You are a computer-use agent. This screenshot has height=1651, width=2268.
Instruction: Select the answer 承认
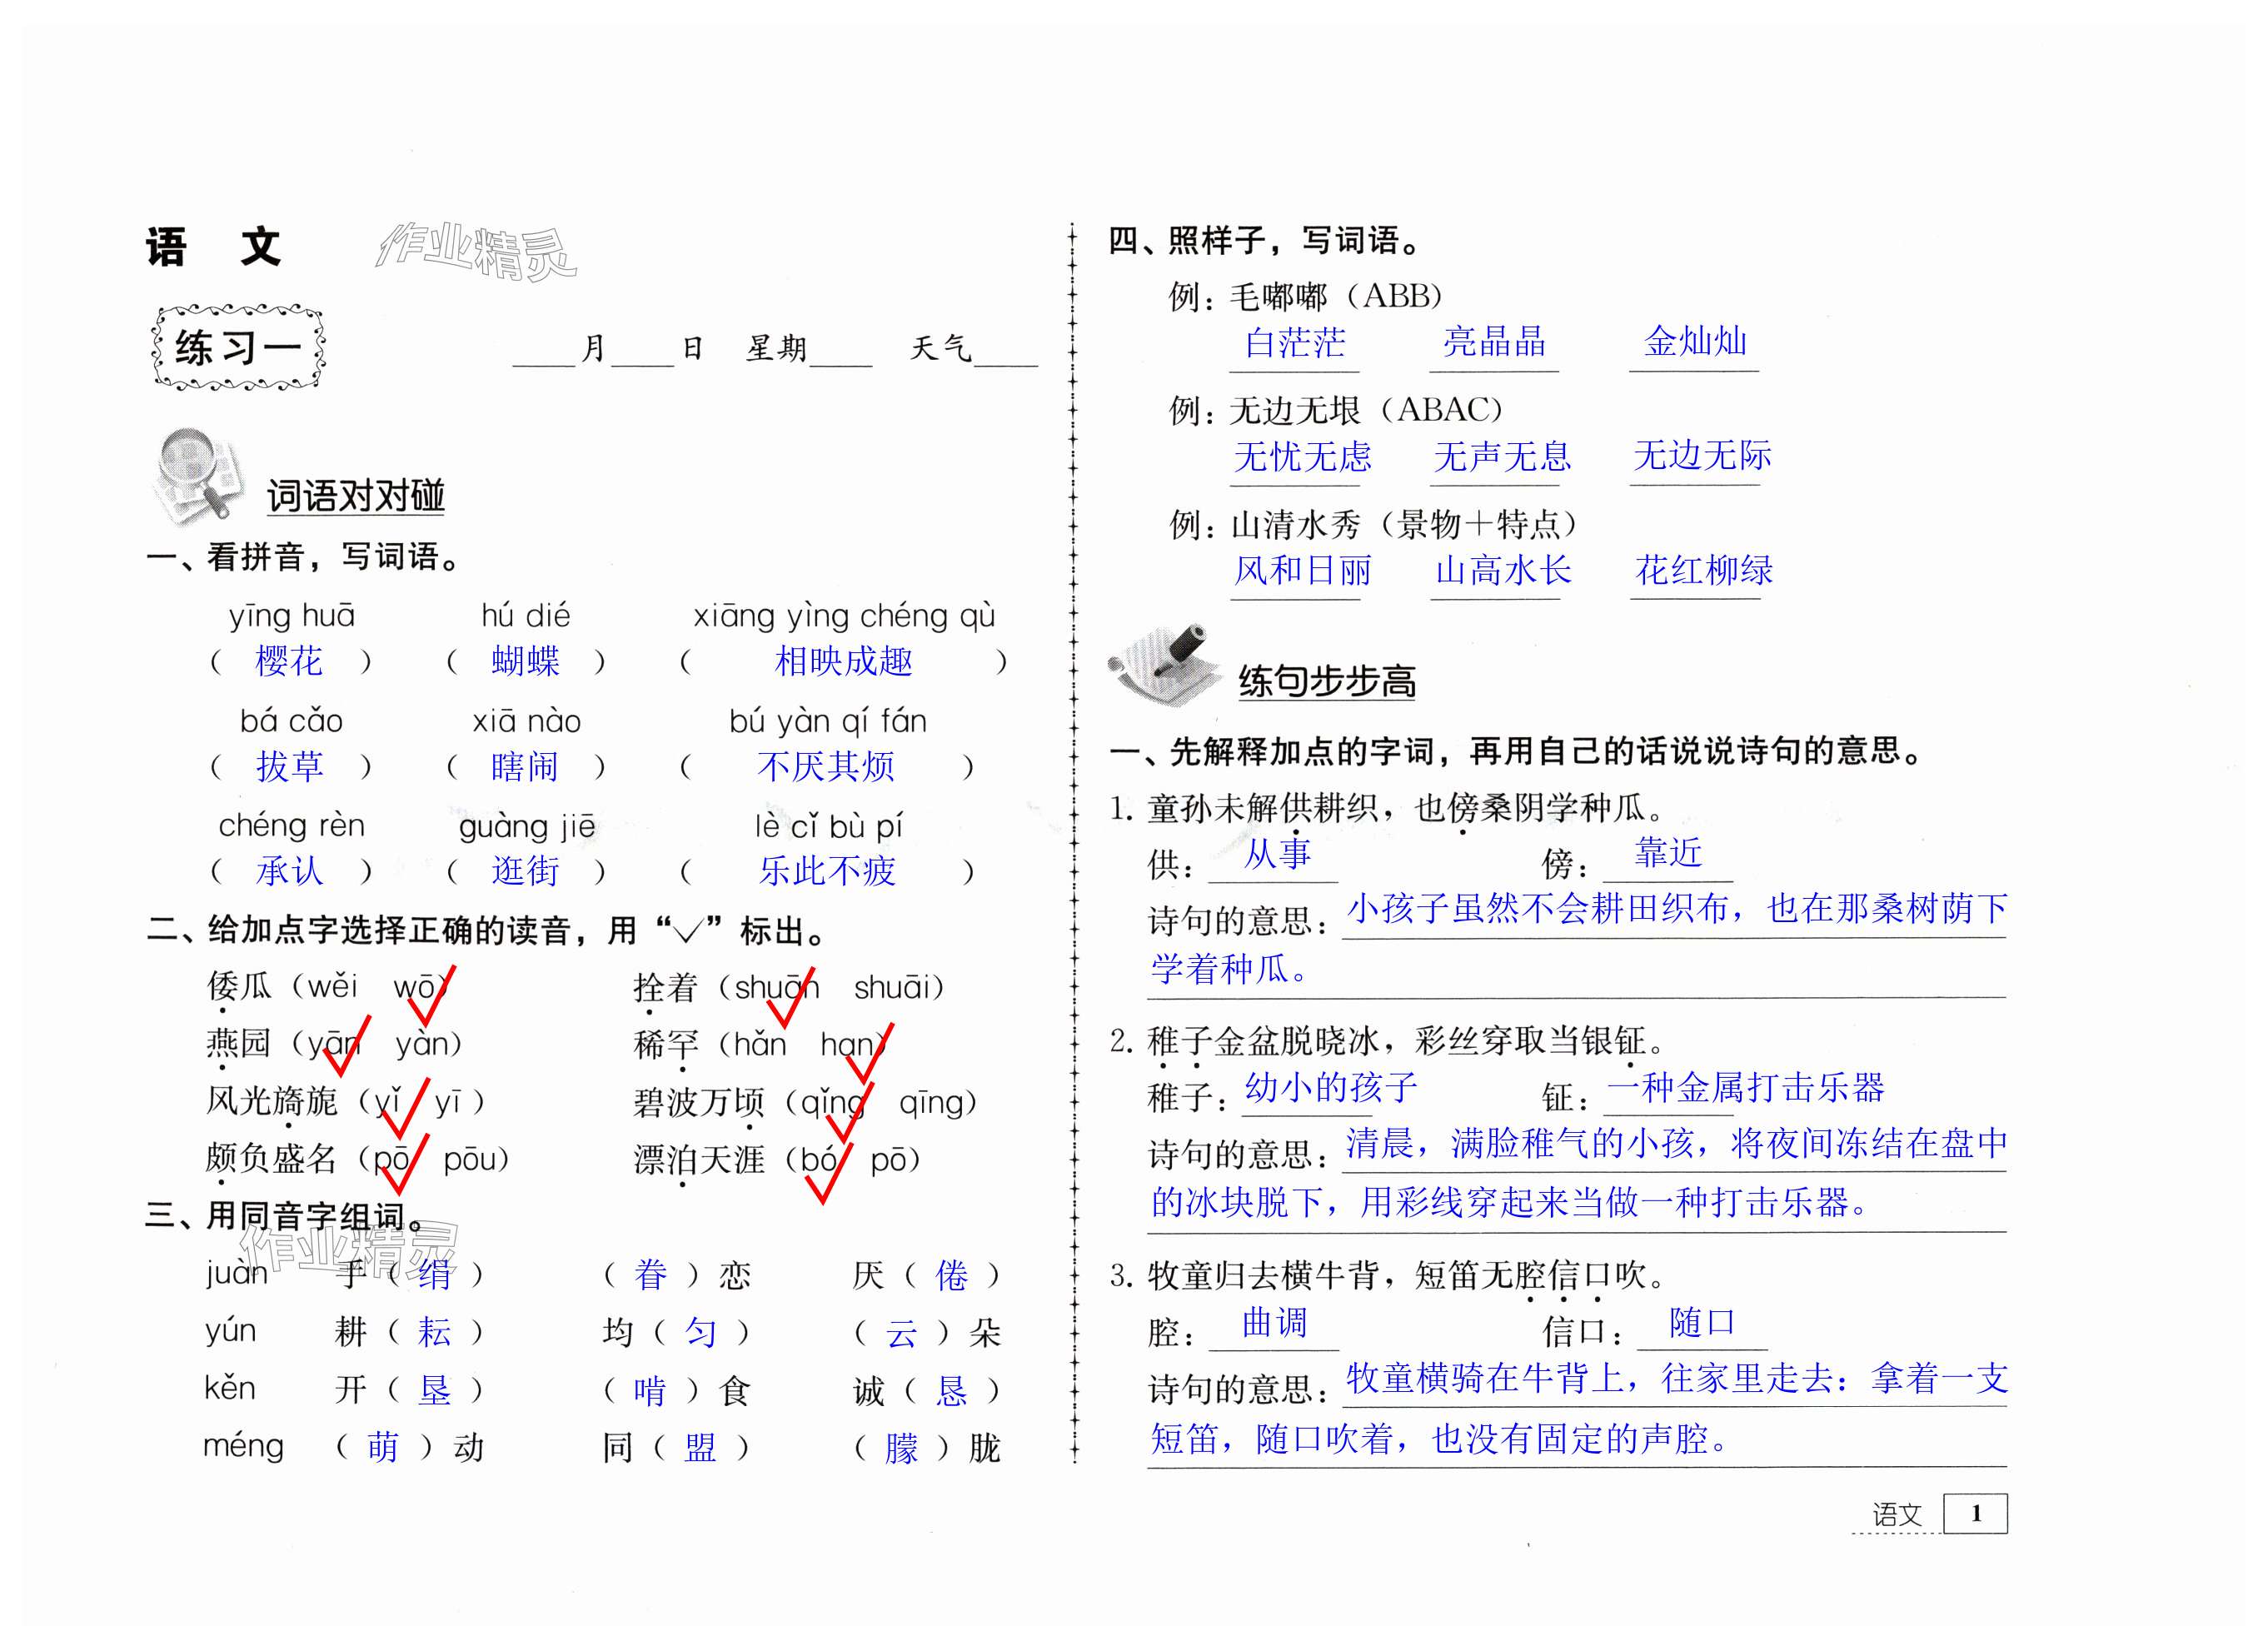click(x=289, y=871)
